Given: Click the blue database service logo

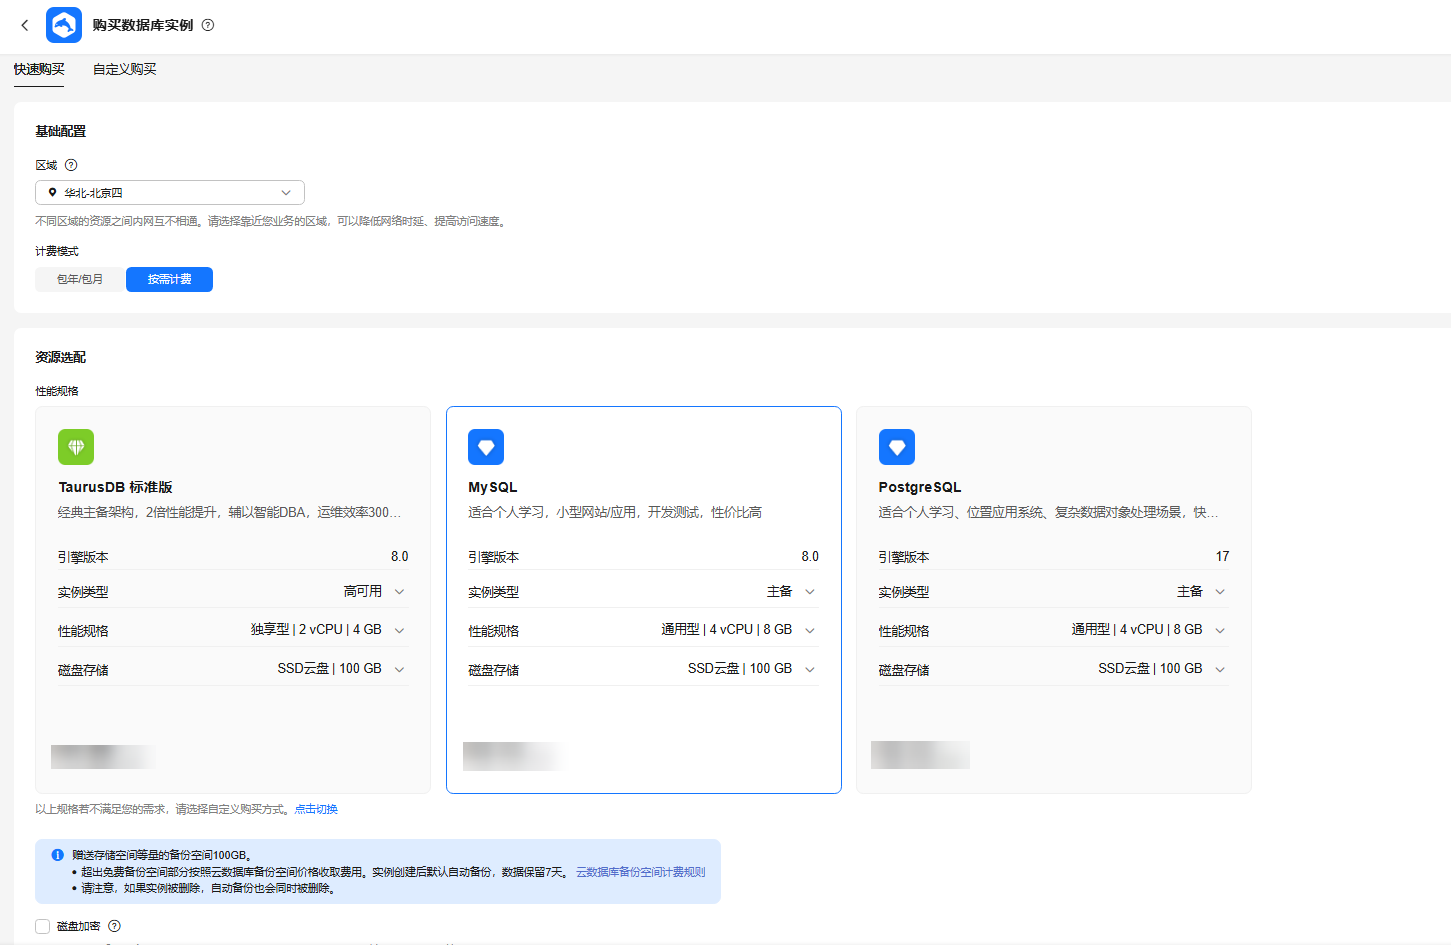Looking at the screenshot, I should point(64,25).
